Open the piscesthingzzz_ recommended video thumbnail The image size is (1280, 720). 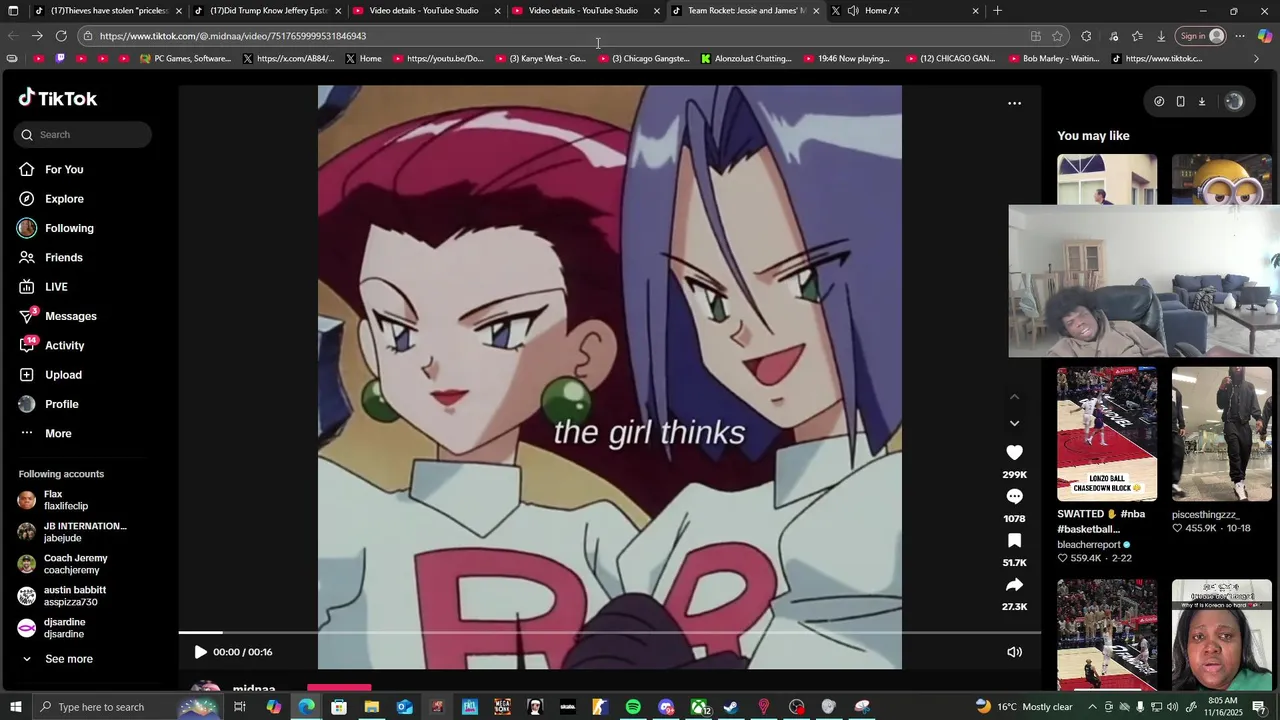pyautogui.click(x=1222, y=434)
